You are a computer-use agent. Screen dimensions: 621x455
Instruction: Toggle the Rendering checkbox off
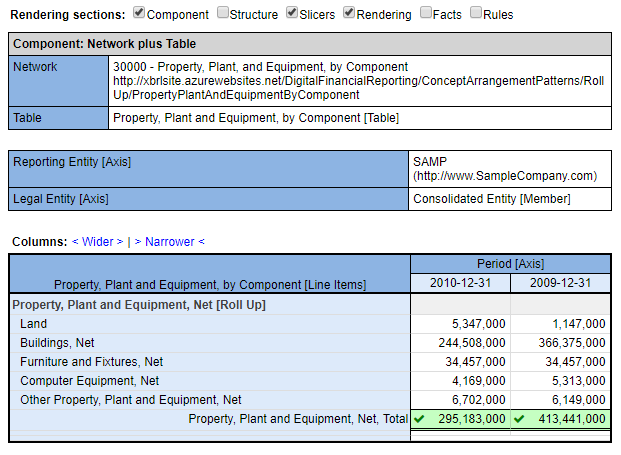[349, 14]
